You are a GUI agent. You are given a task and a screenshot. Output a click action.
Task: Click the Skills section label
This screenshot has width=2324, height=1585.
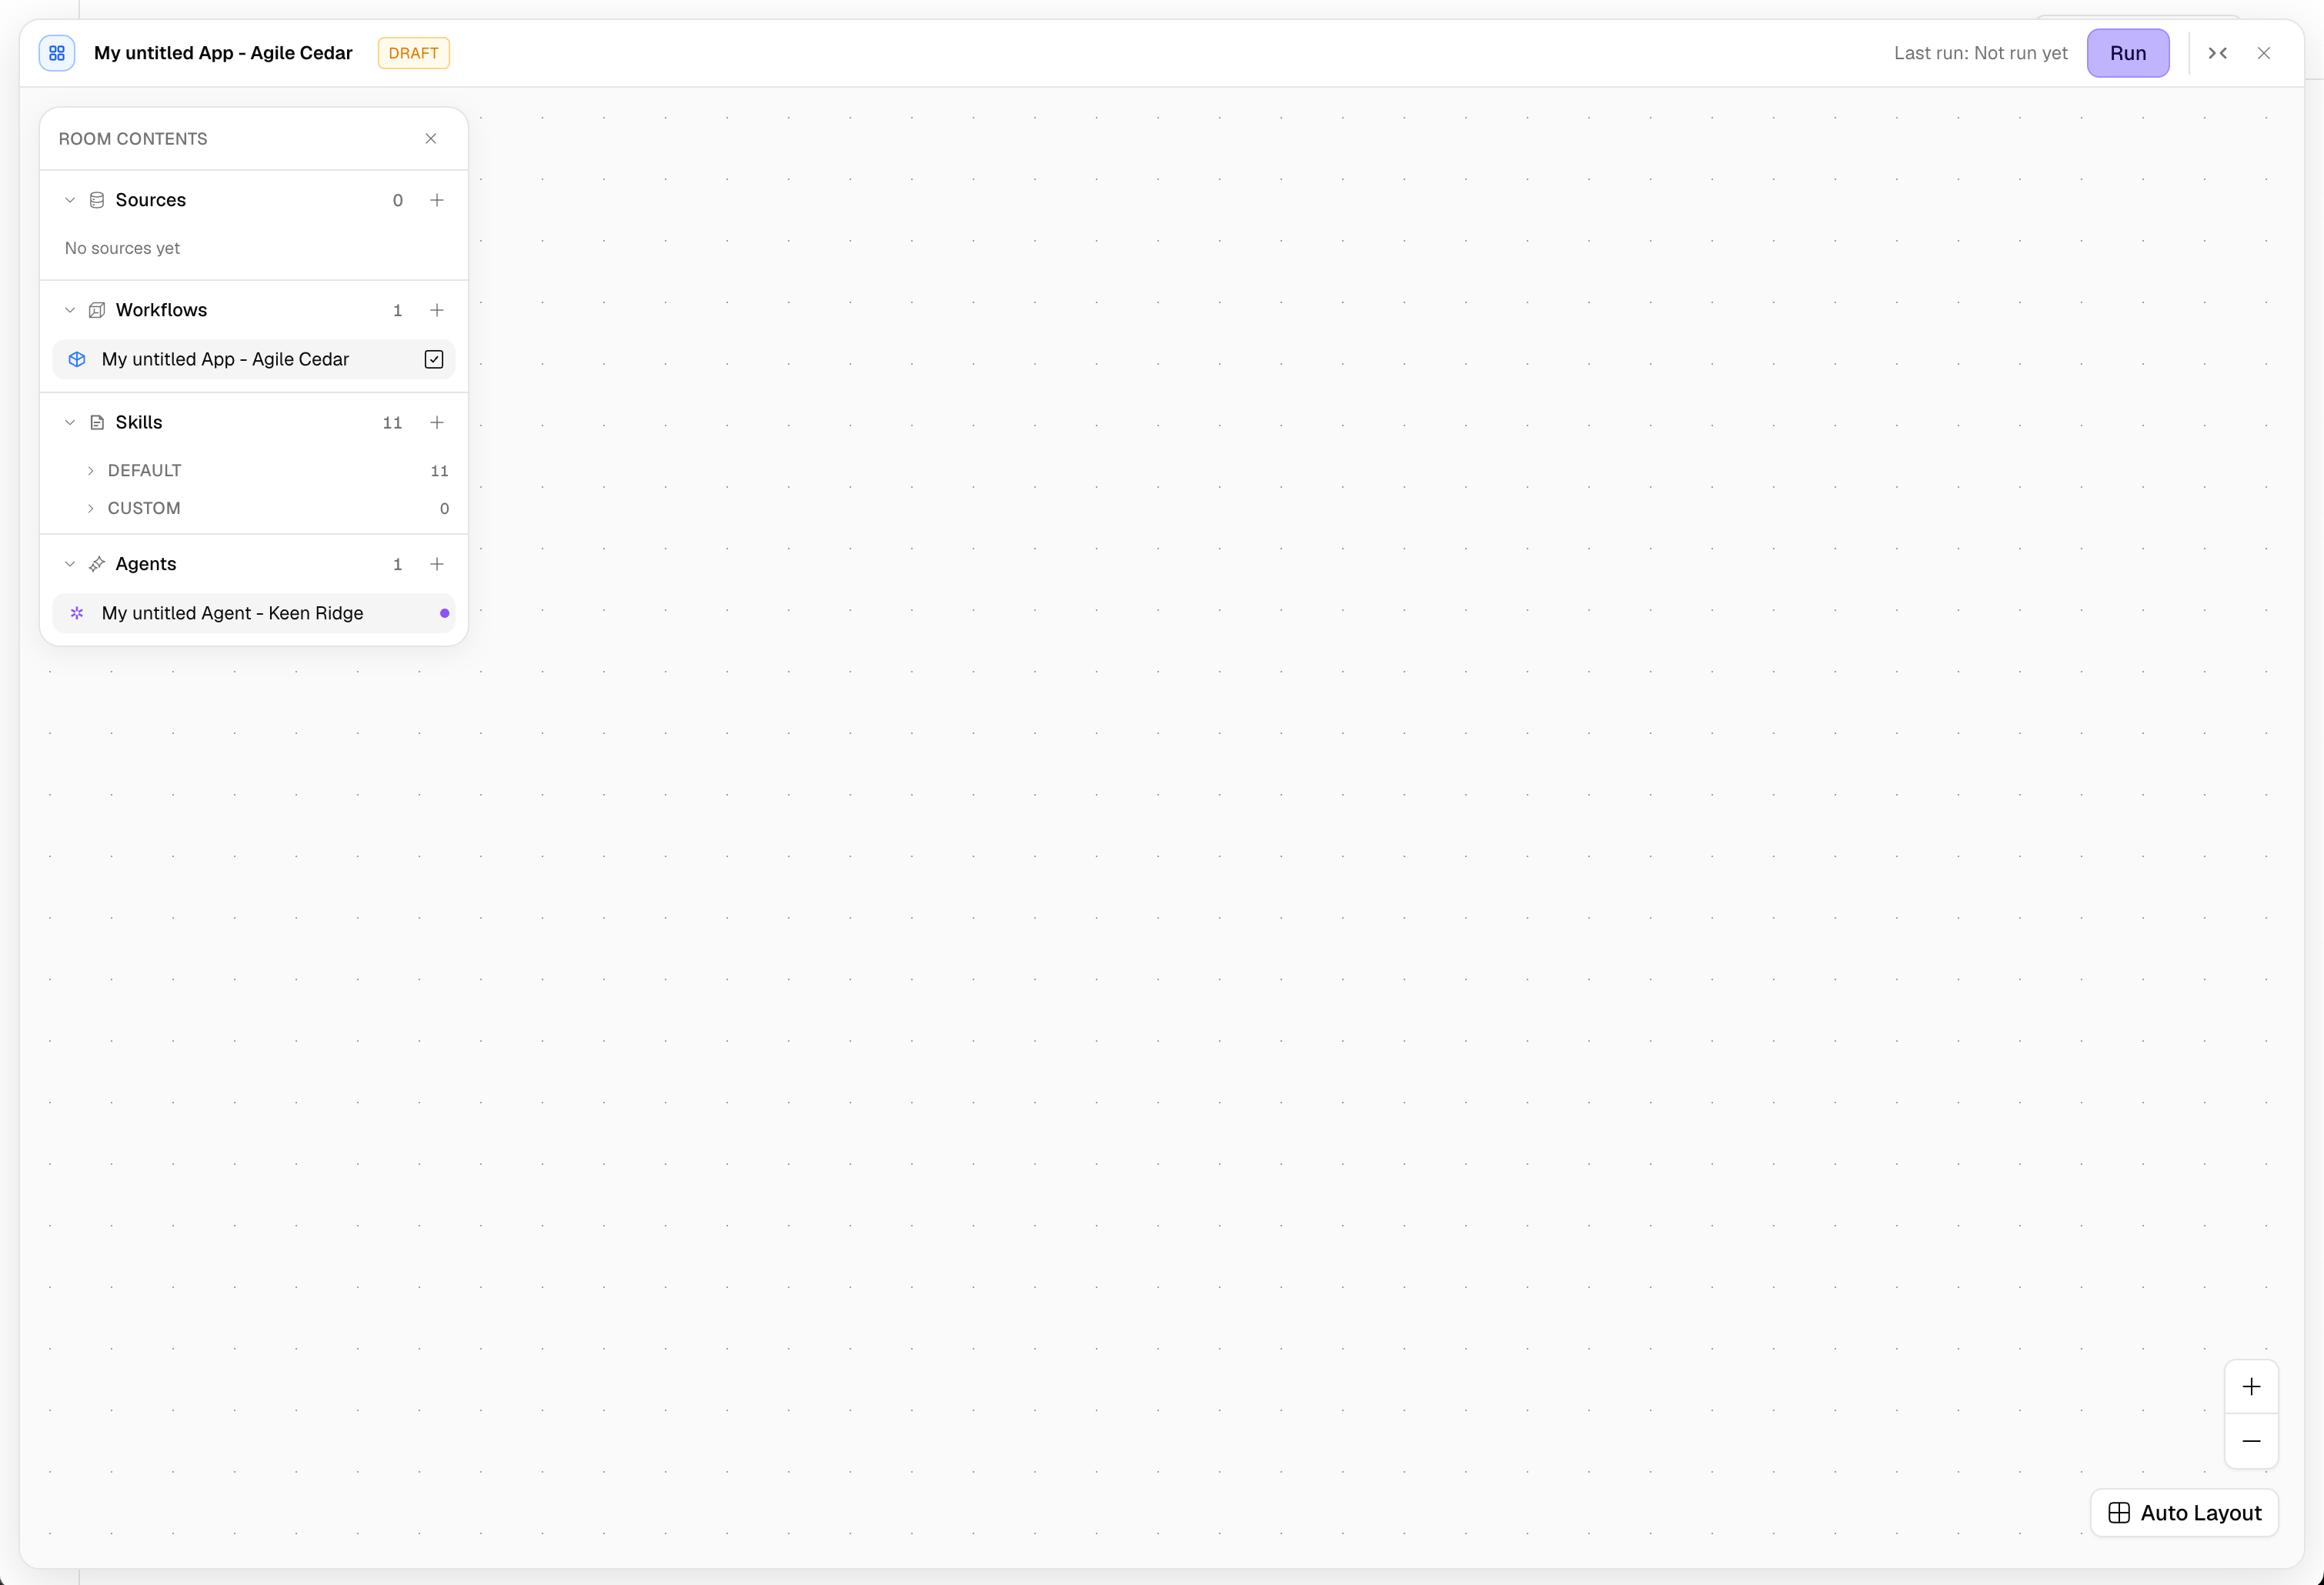point(139,422)
